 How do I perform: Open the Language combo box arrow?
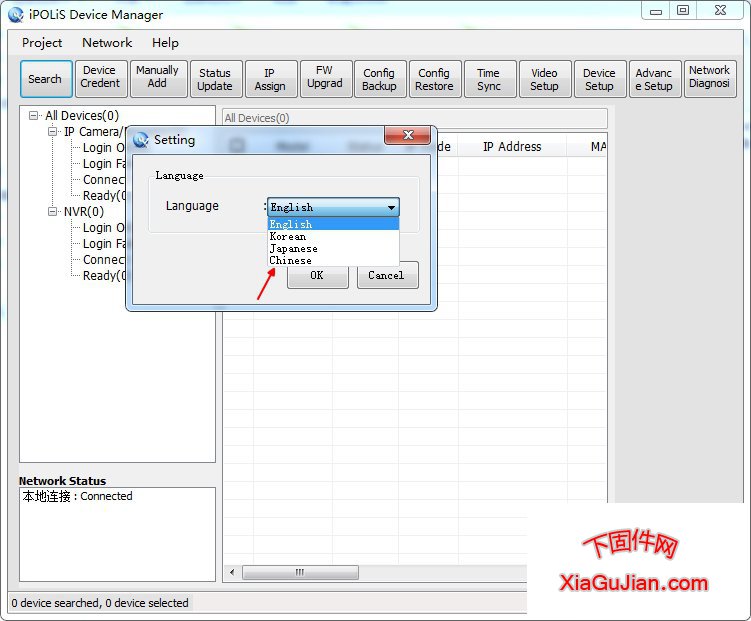pos(391,207)
